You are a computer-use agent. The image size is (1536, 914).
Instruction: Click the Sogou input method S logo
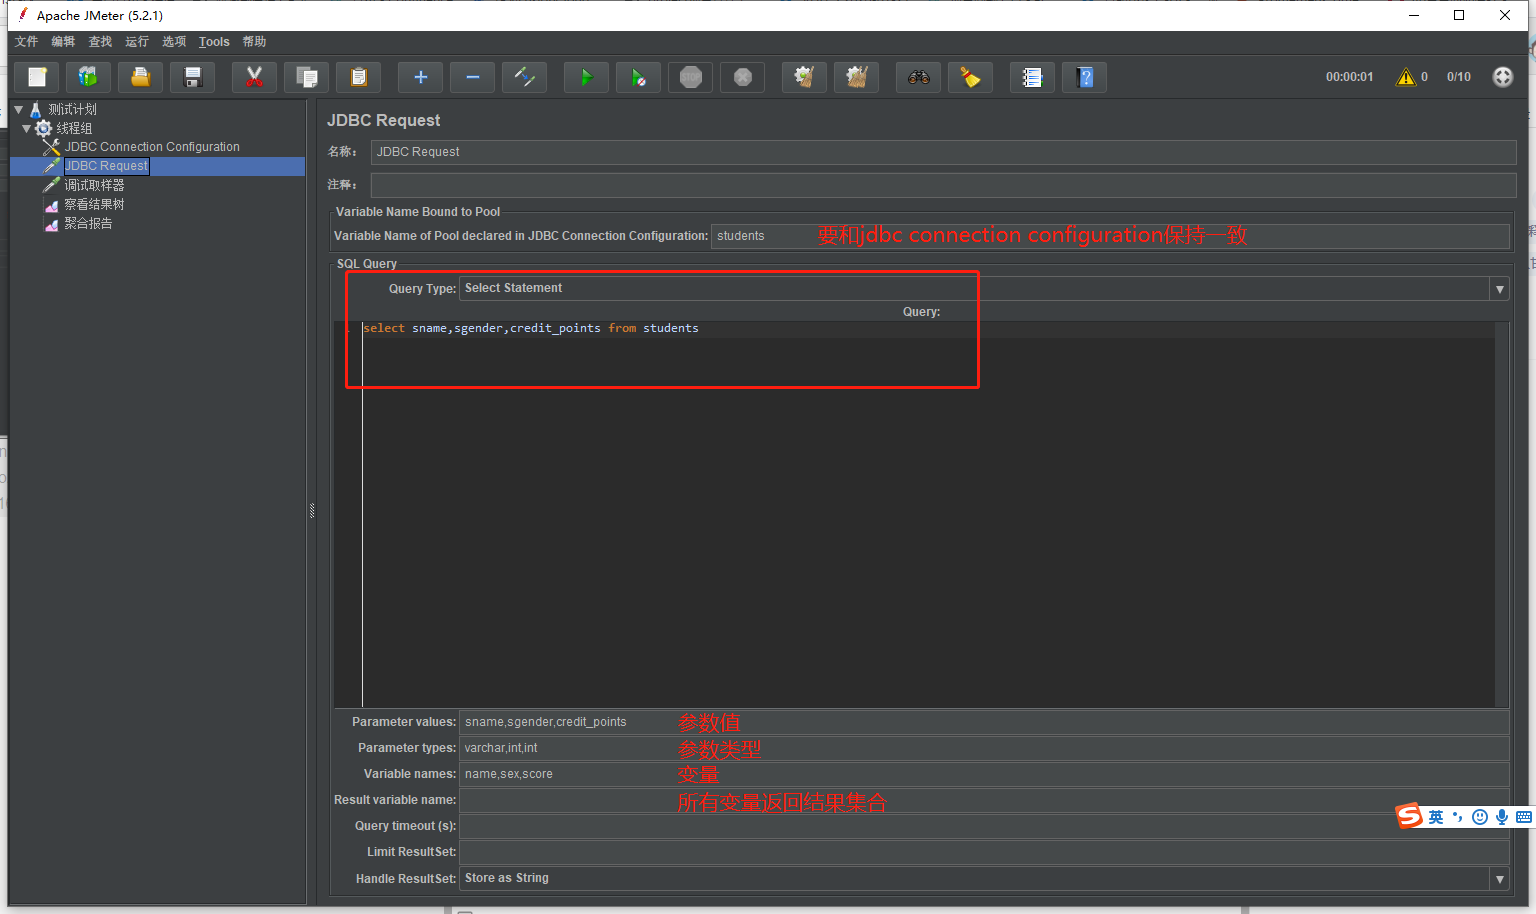coord(1410,816)
